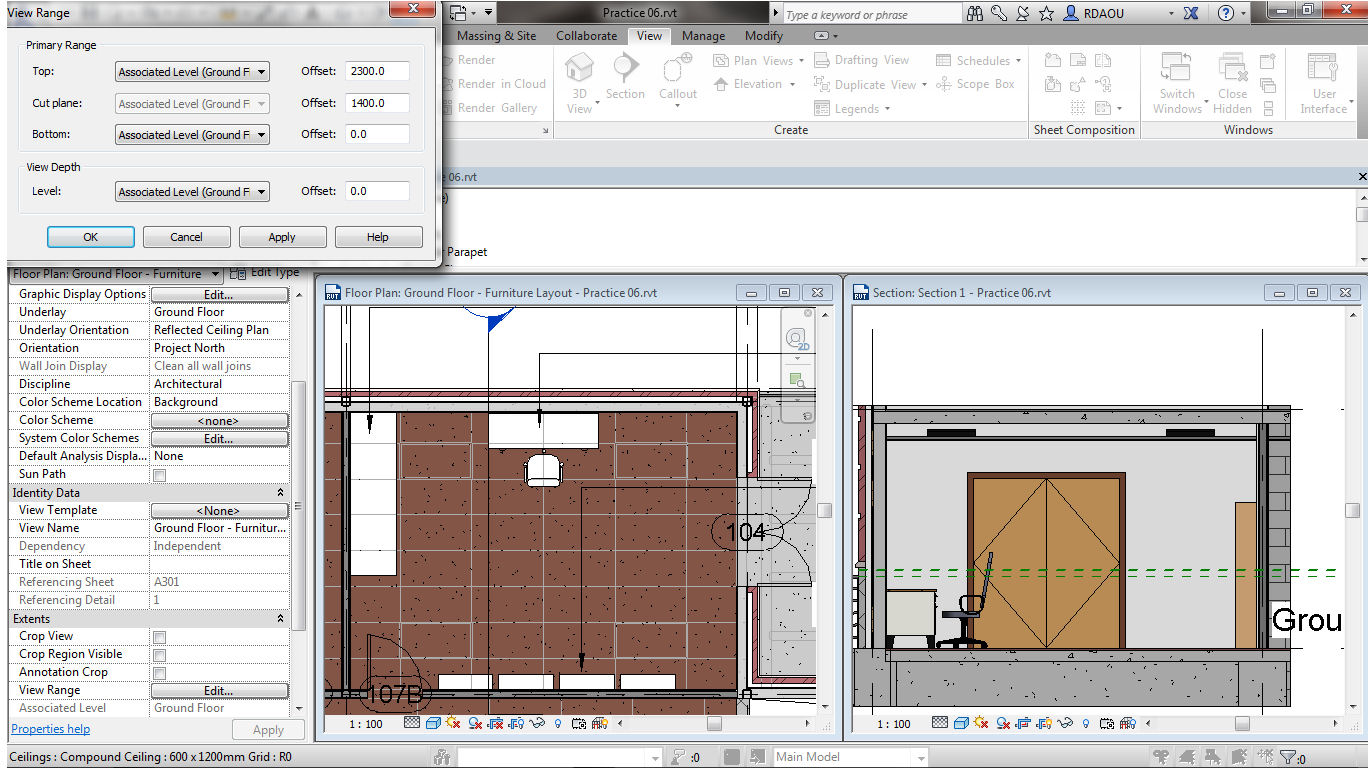Click the filter funnel icon in status bar
Image resolution: width=1368 pixels, height=768 pixels.
click(1288, 758)
